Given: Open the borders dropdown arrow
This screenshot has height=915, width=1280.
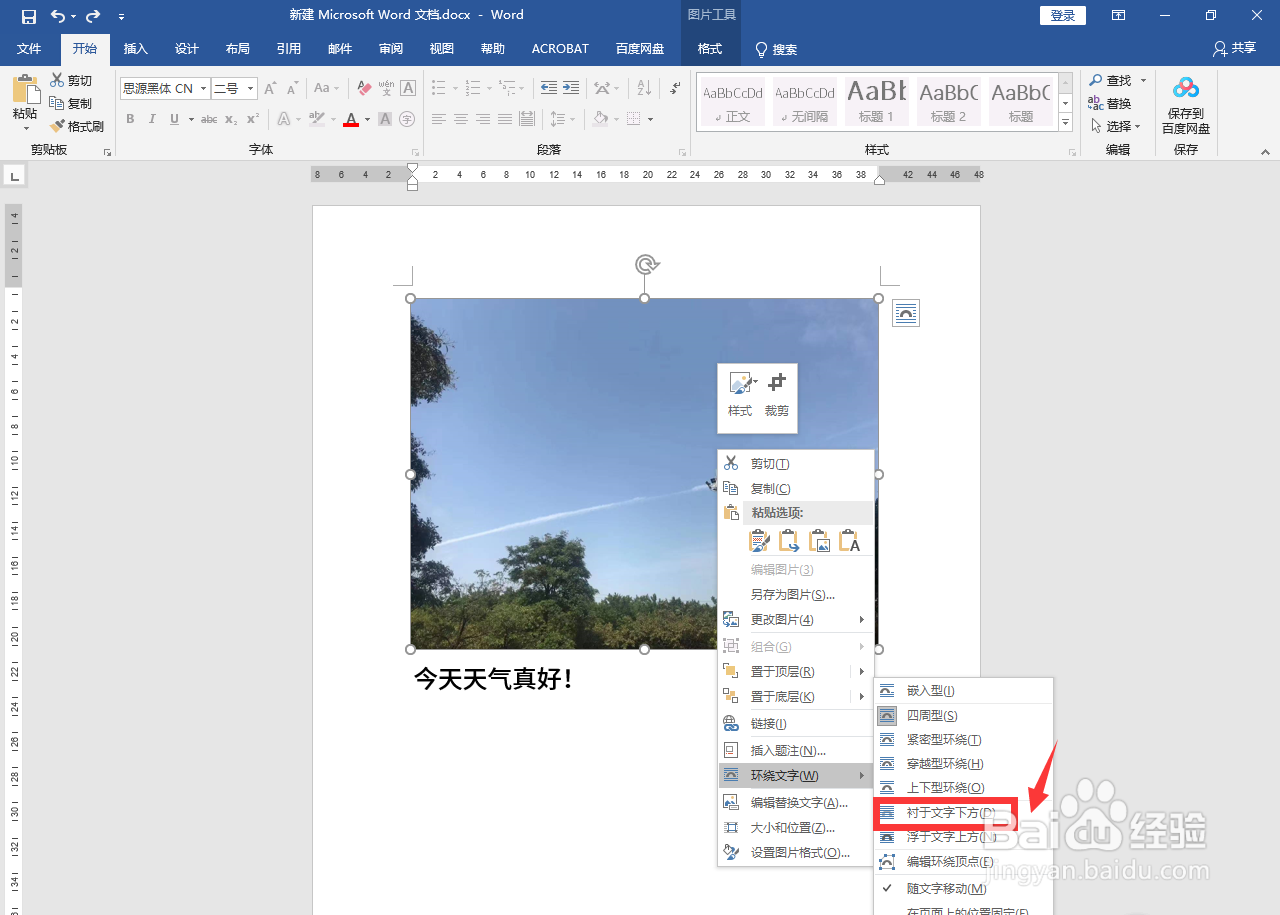Looking at the screenshot, I should click(651, 119).
